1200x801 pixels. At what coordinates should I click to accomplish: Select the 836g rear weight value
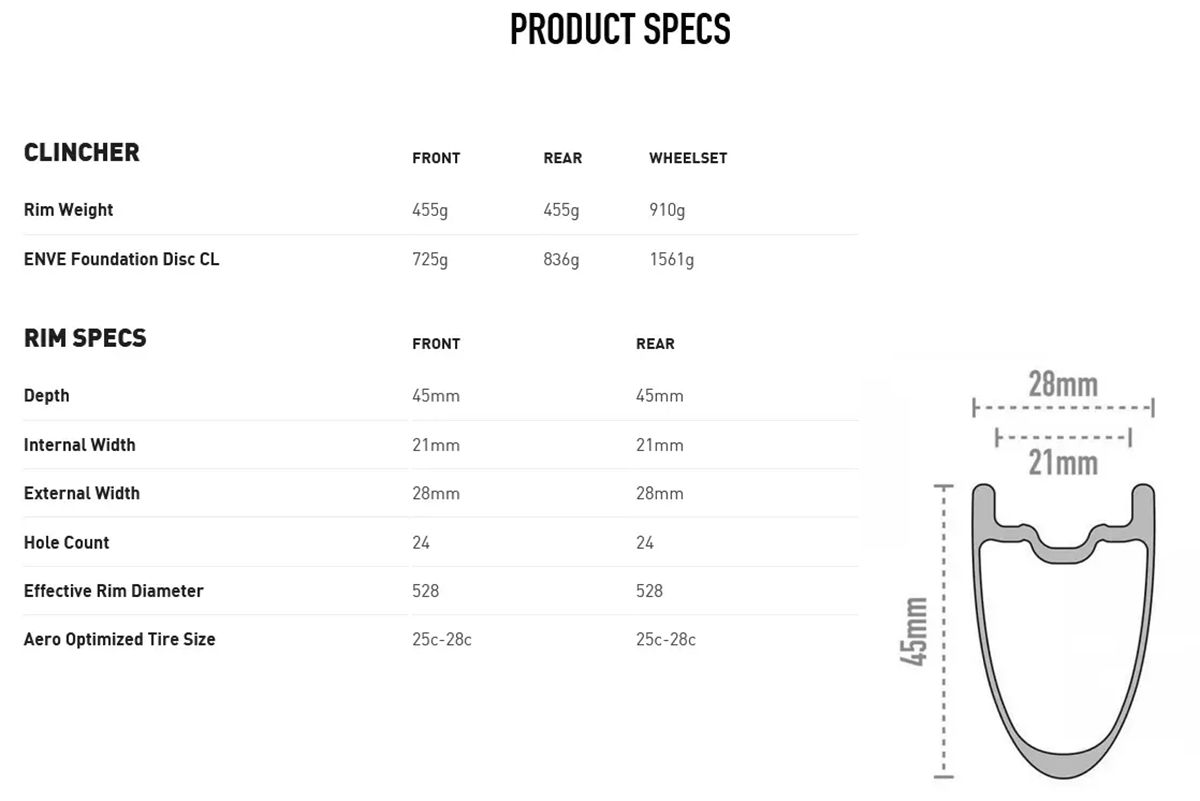click(x=561, y=260)
